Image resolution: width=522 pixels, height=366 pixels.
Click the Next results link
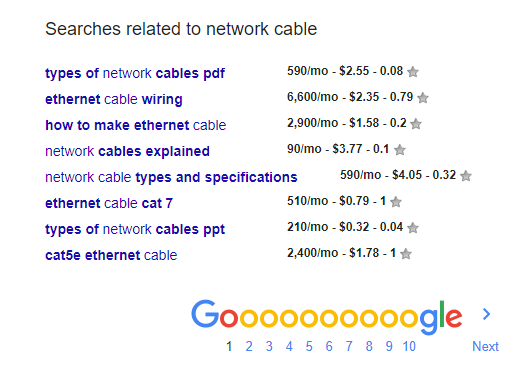coord(485,346)
